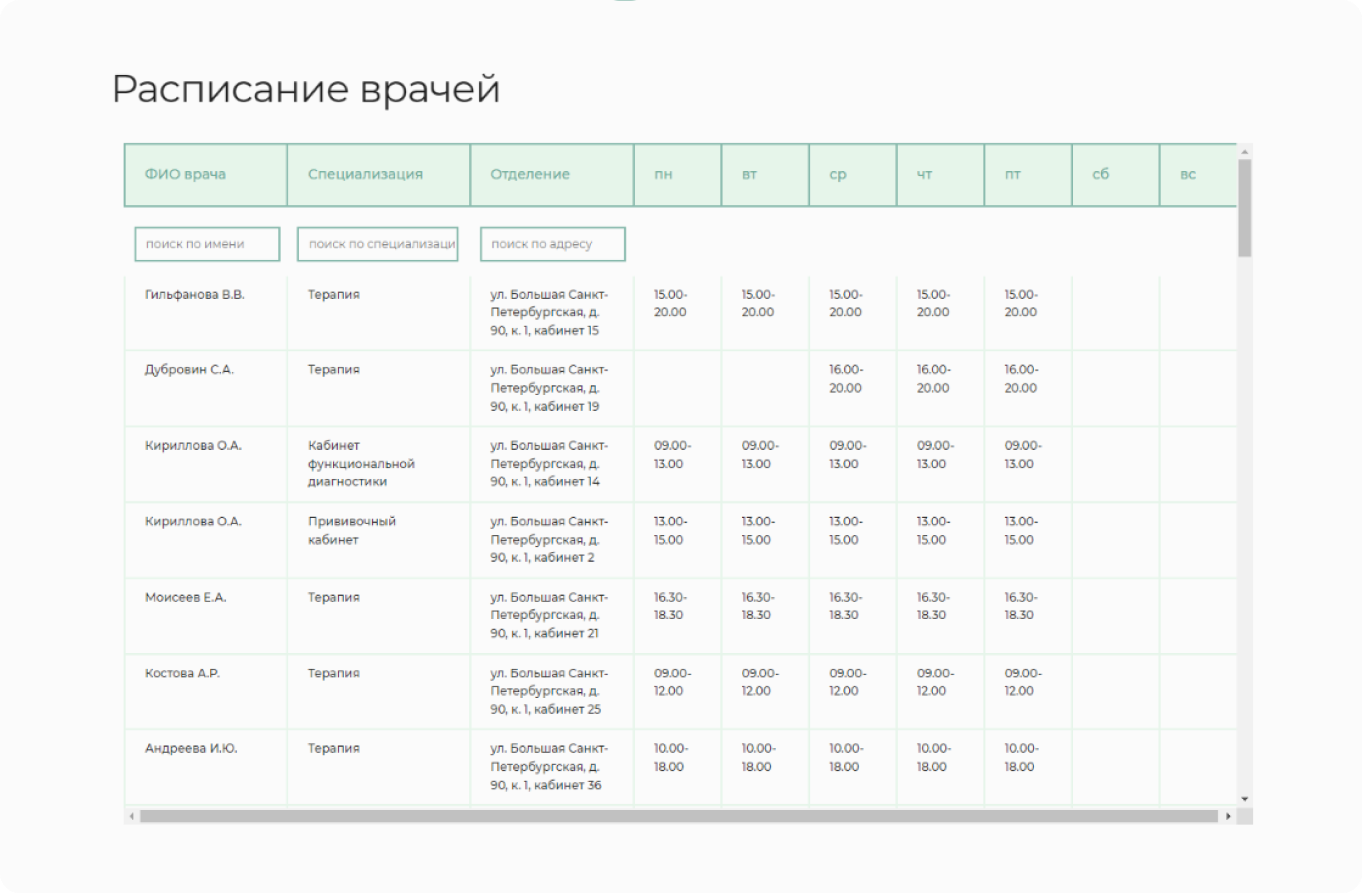Click the "Специализация" column header
The image size is (1362, 893).
pyautogui.click(x=379, y=175)
